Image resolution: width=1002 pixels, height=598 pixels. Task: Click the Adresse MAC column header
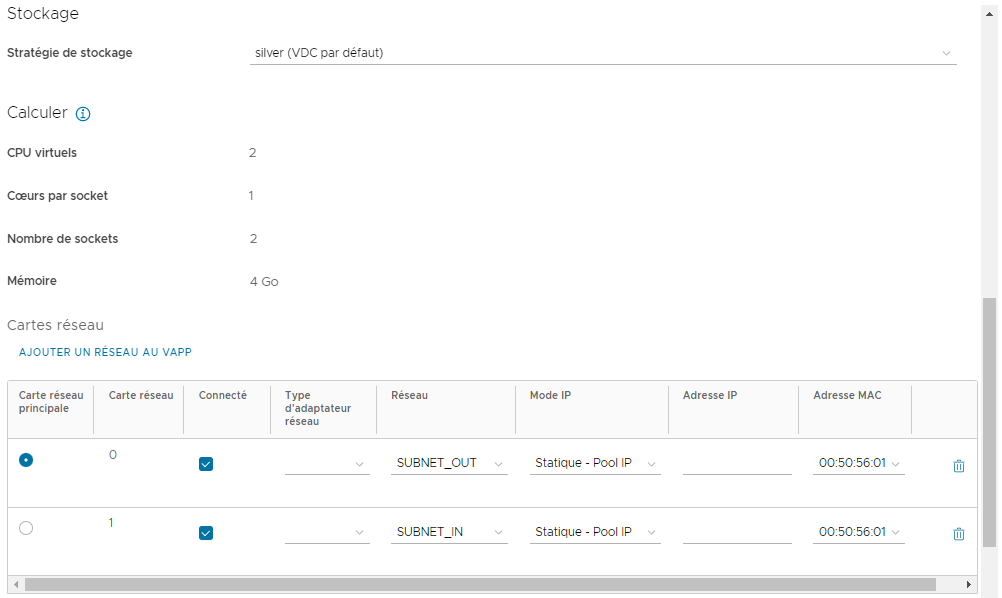(847, 395)
